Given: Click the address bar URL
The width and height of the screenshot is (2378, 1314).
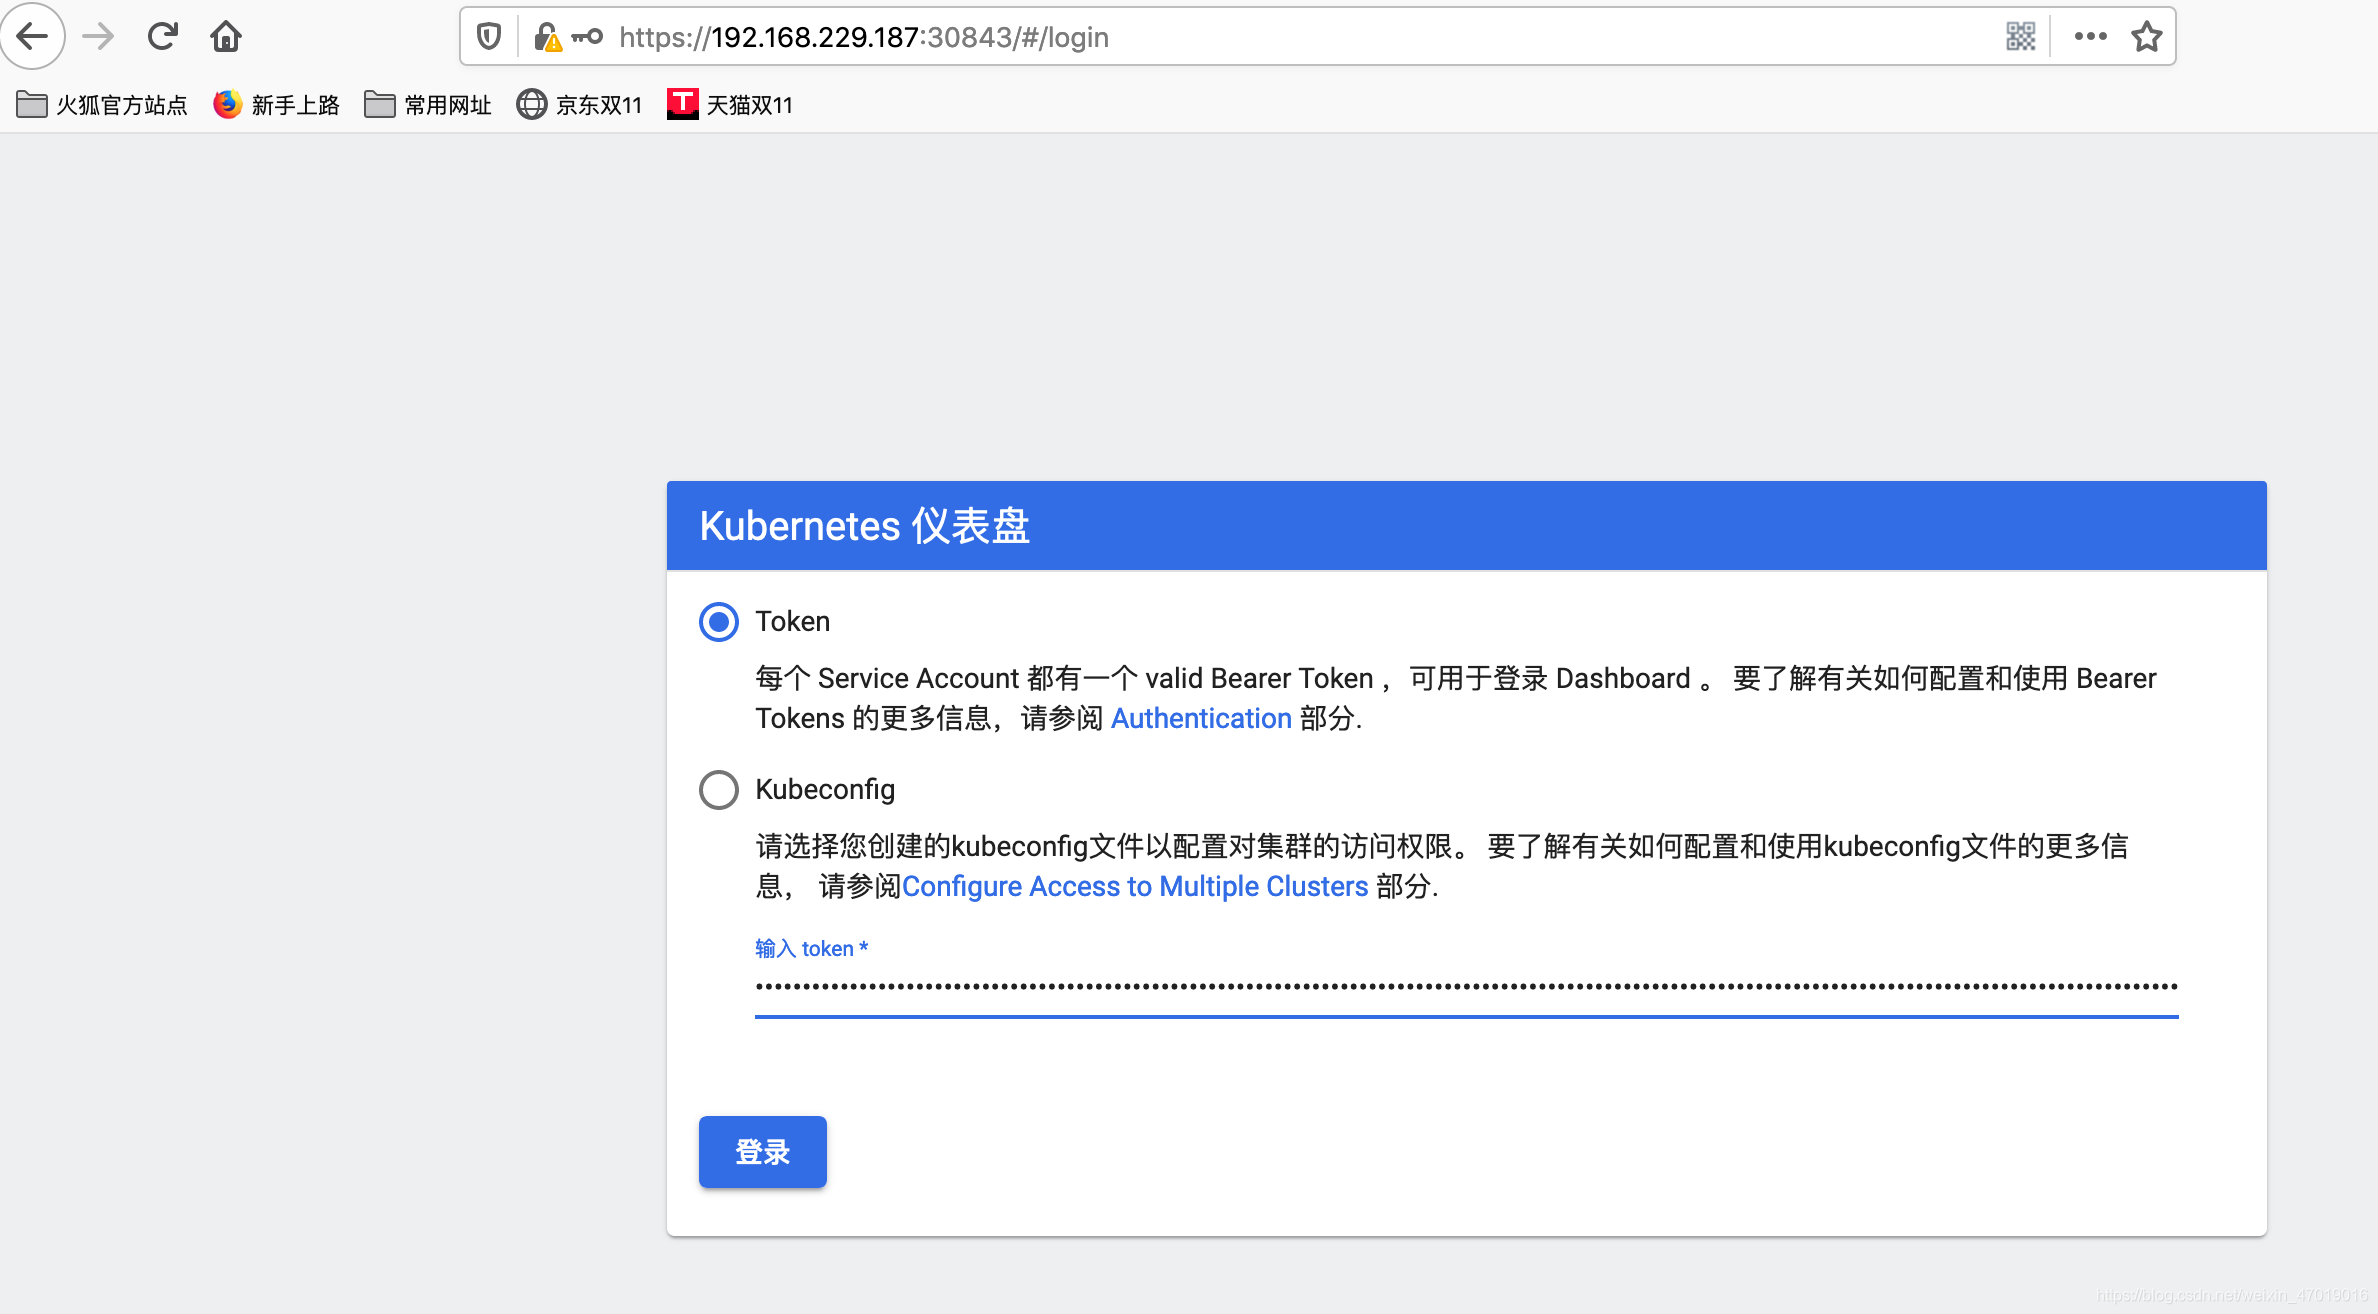Looking at the screenshot, I should coord(864,38).
